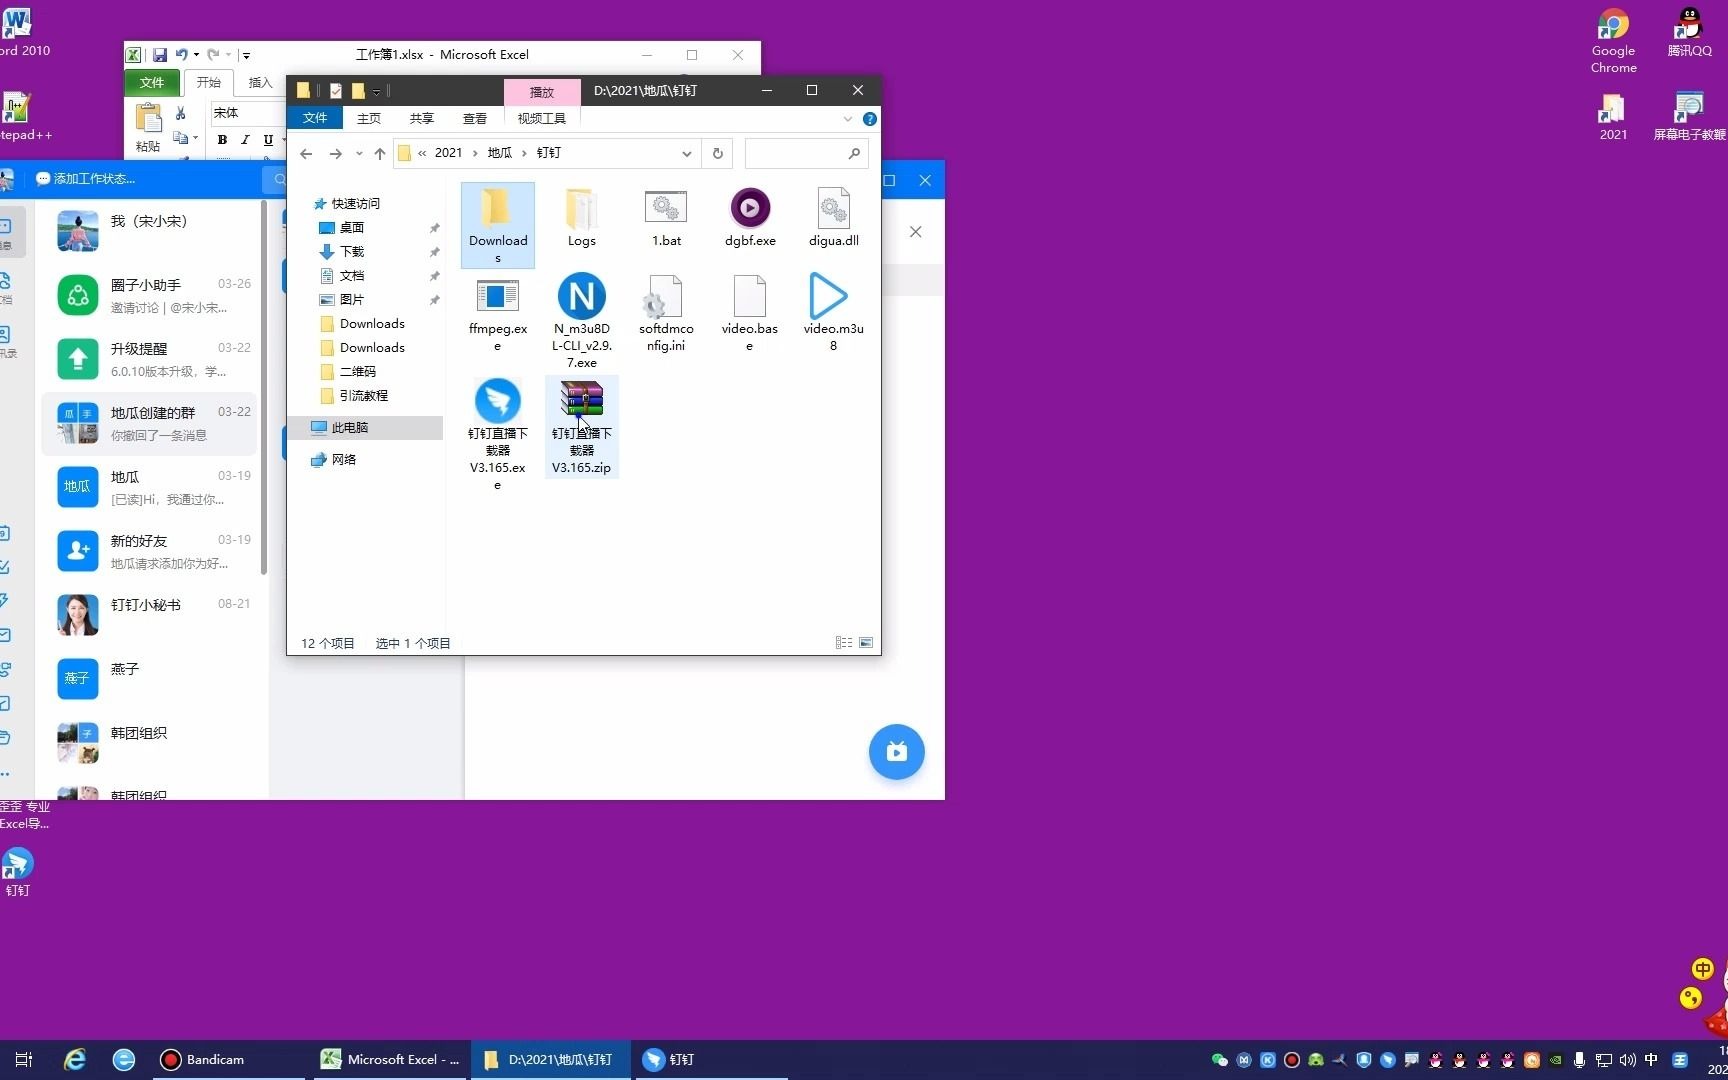Switch to 共享 ribbon tab
The height and width of the screenshot is (1080, 1728).
422,118
